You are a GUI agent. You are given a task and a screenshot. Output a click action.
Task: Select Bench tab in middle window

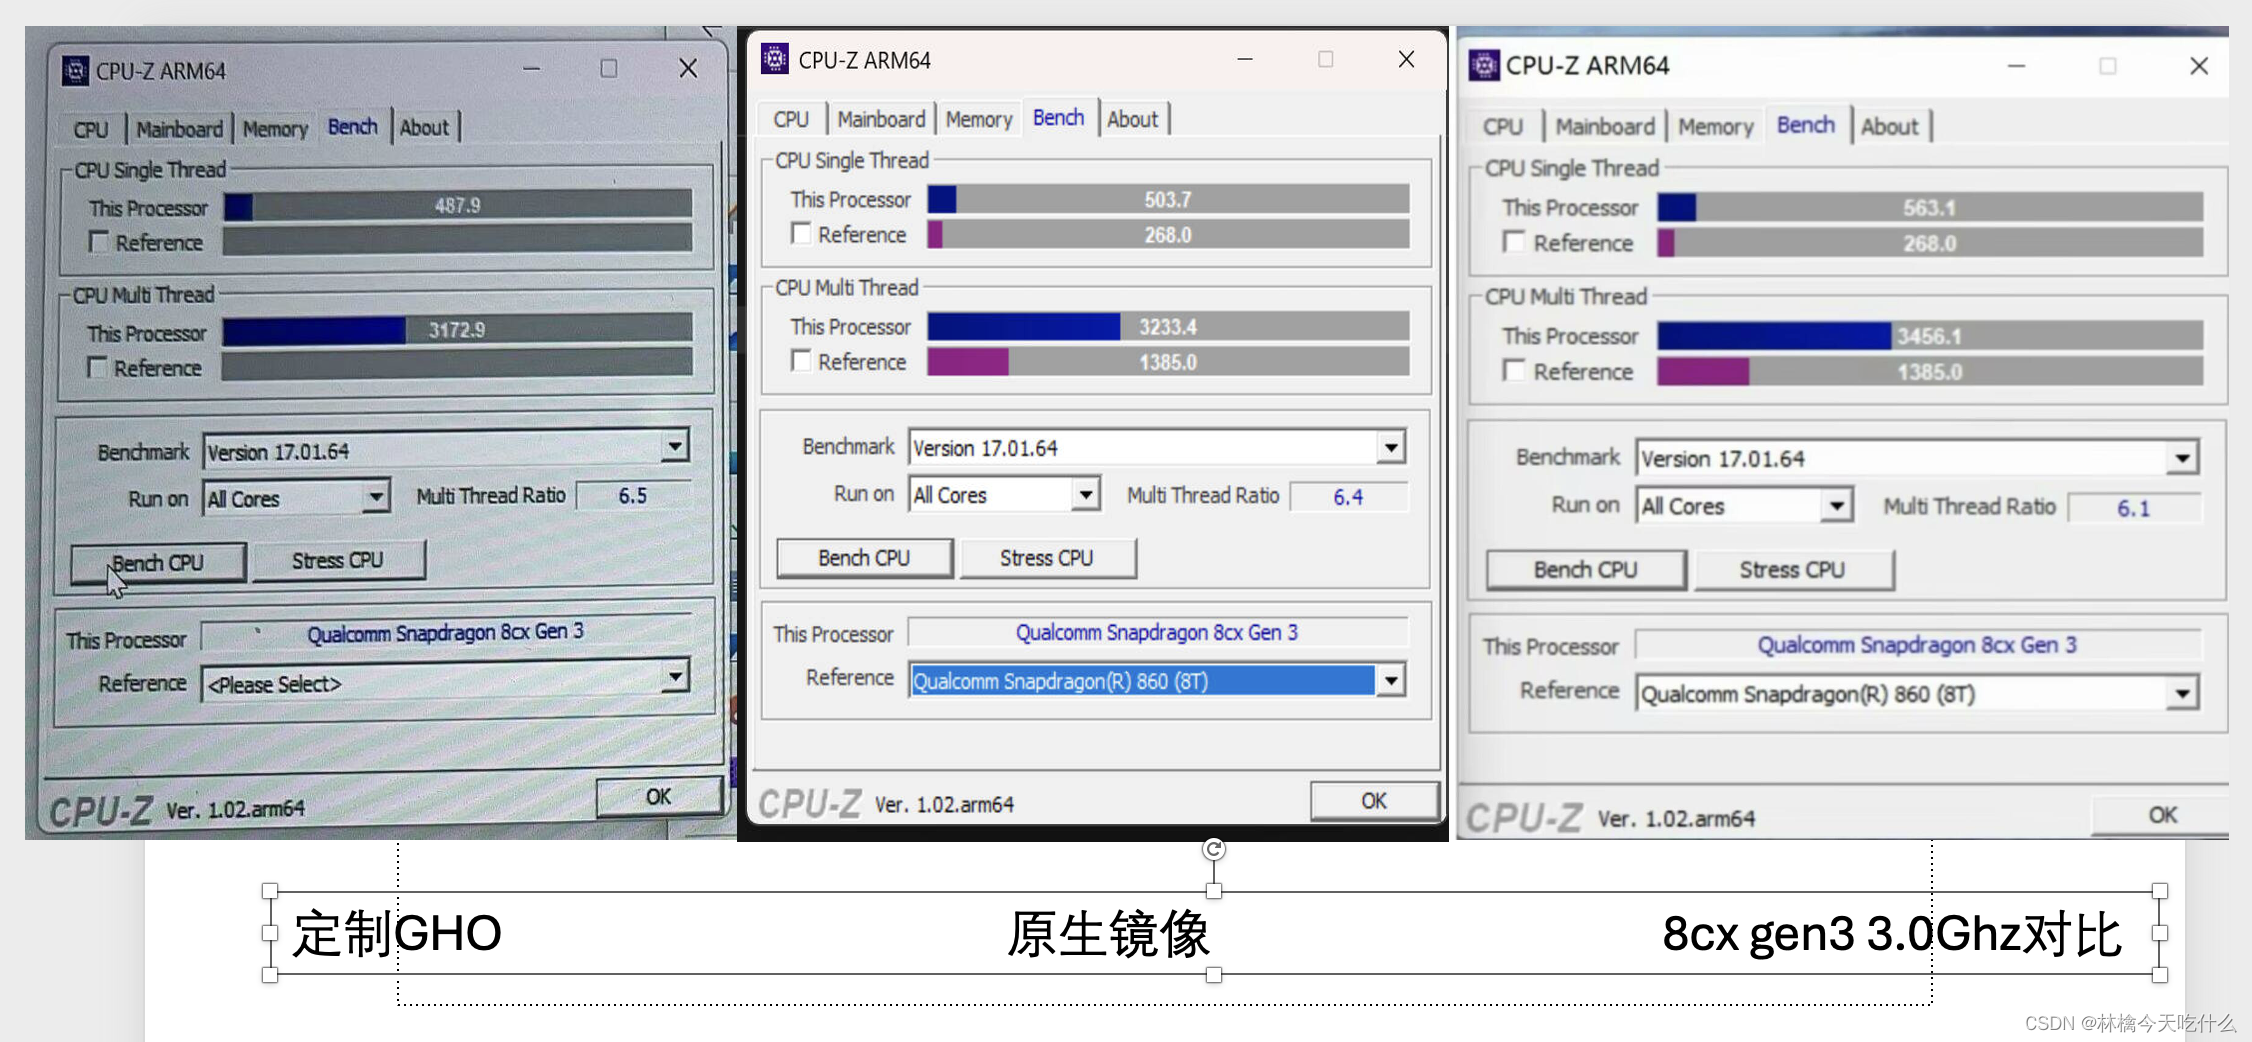(x=1058, y=118)
